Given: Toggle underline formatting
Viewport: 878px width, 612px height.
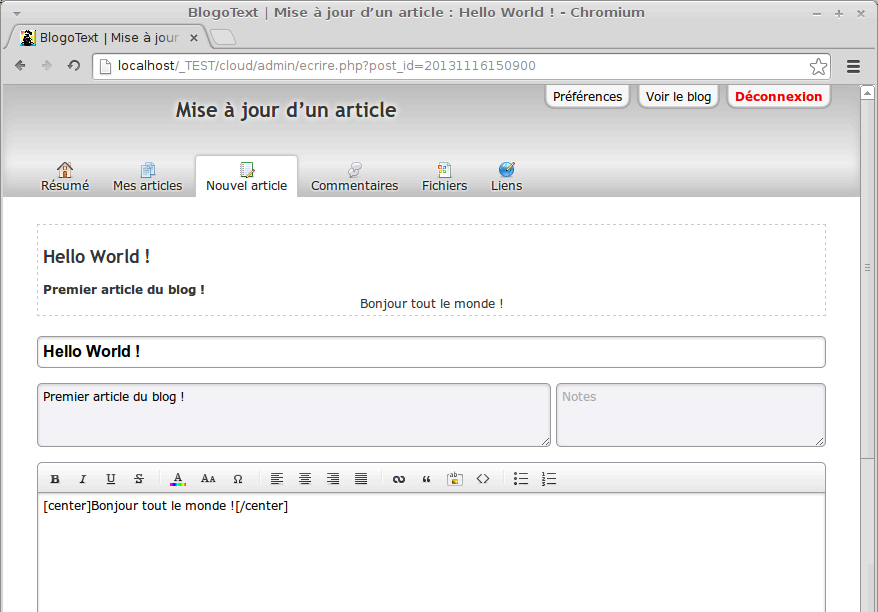Looking at the screenshot, I should tap(111, 479).
